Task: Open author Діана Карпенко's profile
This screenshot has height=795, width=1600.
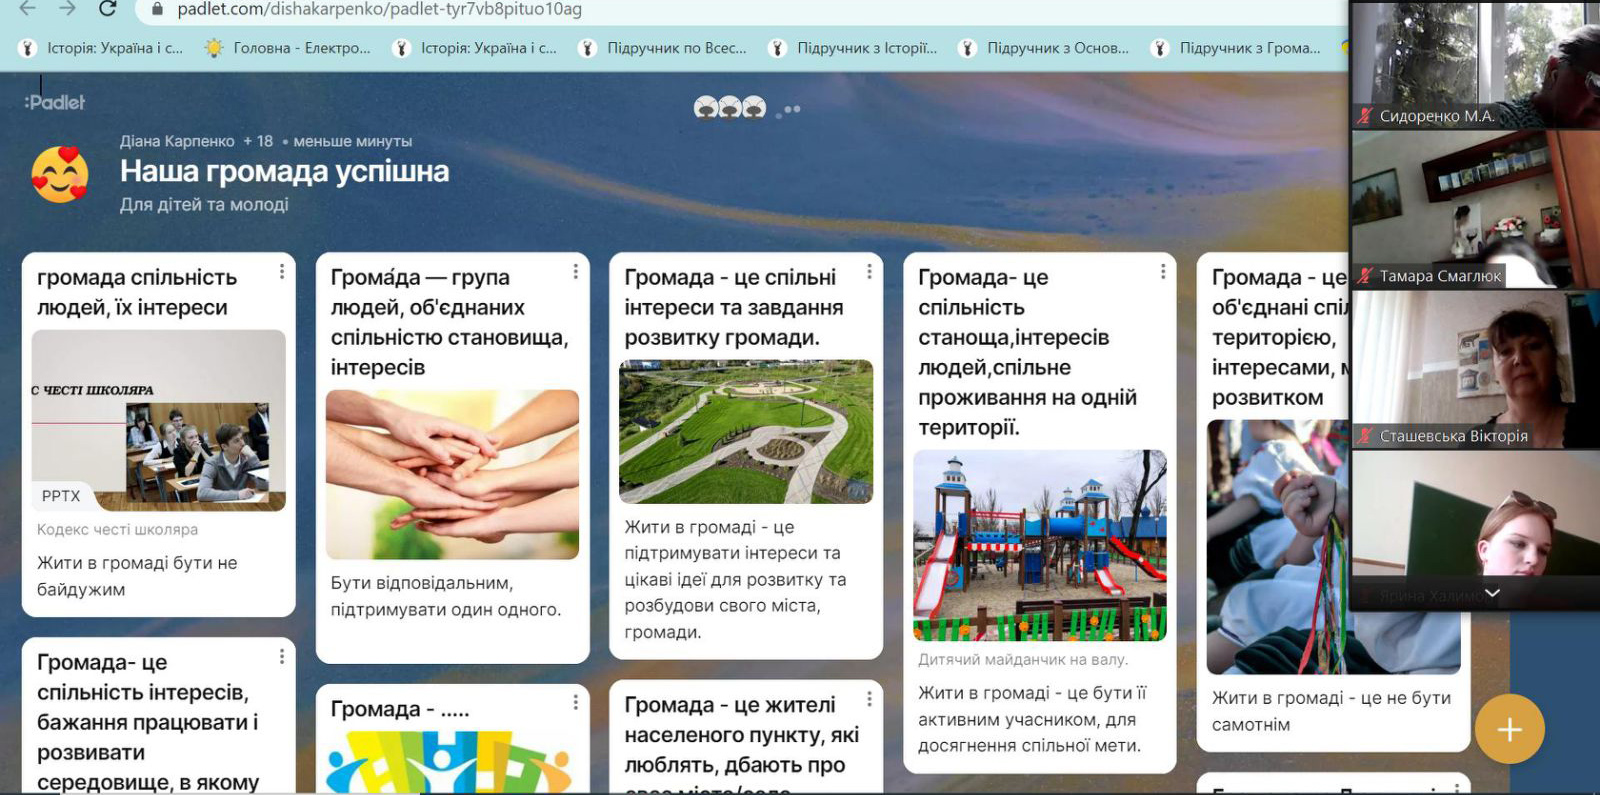Action: coord(177,141)
